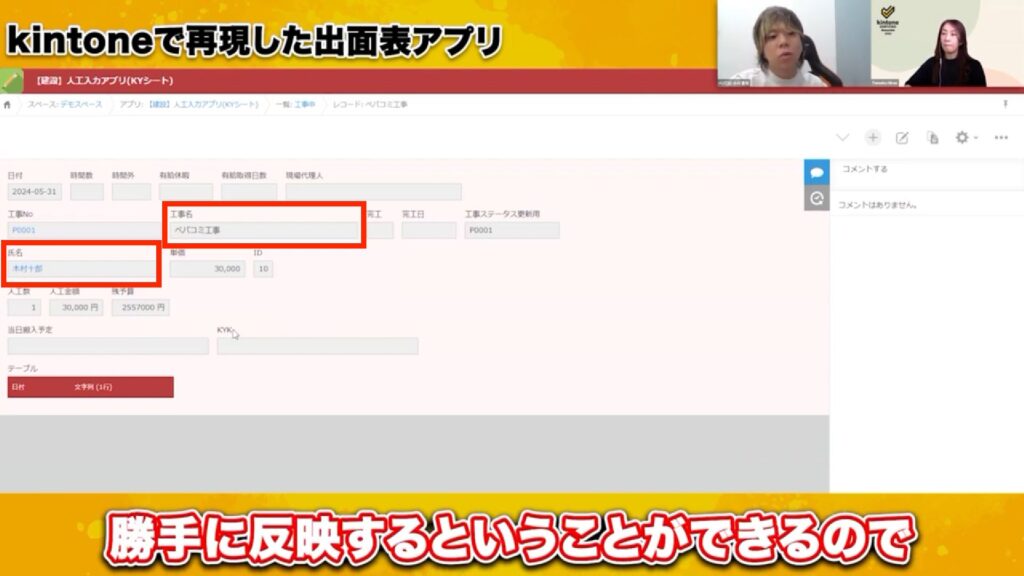Screen dimensions: 1024x576
Task: Click the 文字列 (1行) column header in テーブル
Action: pos(93,387)
